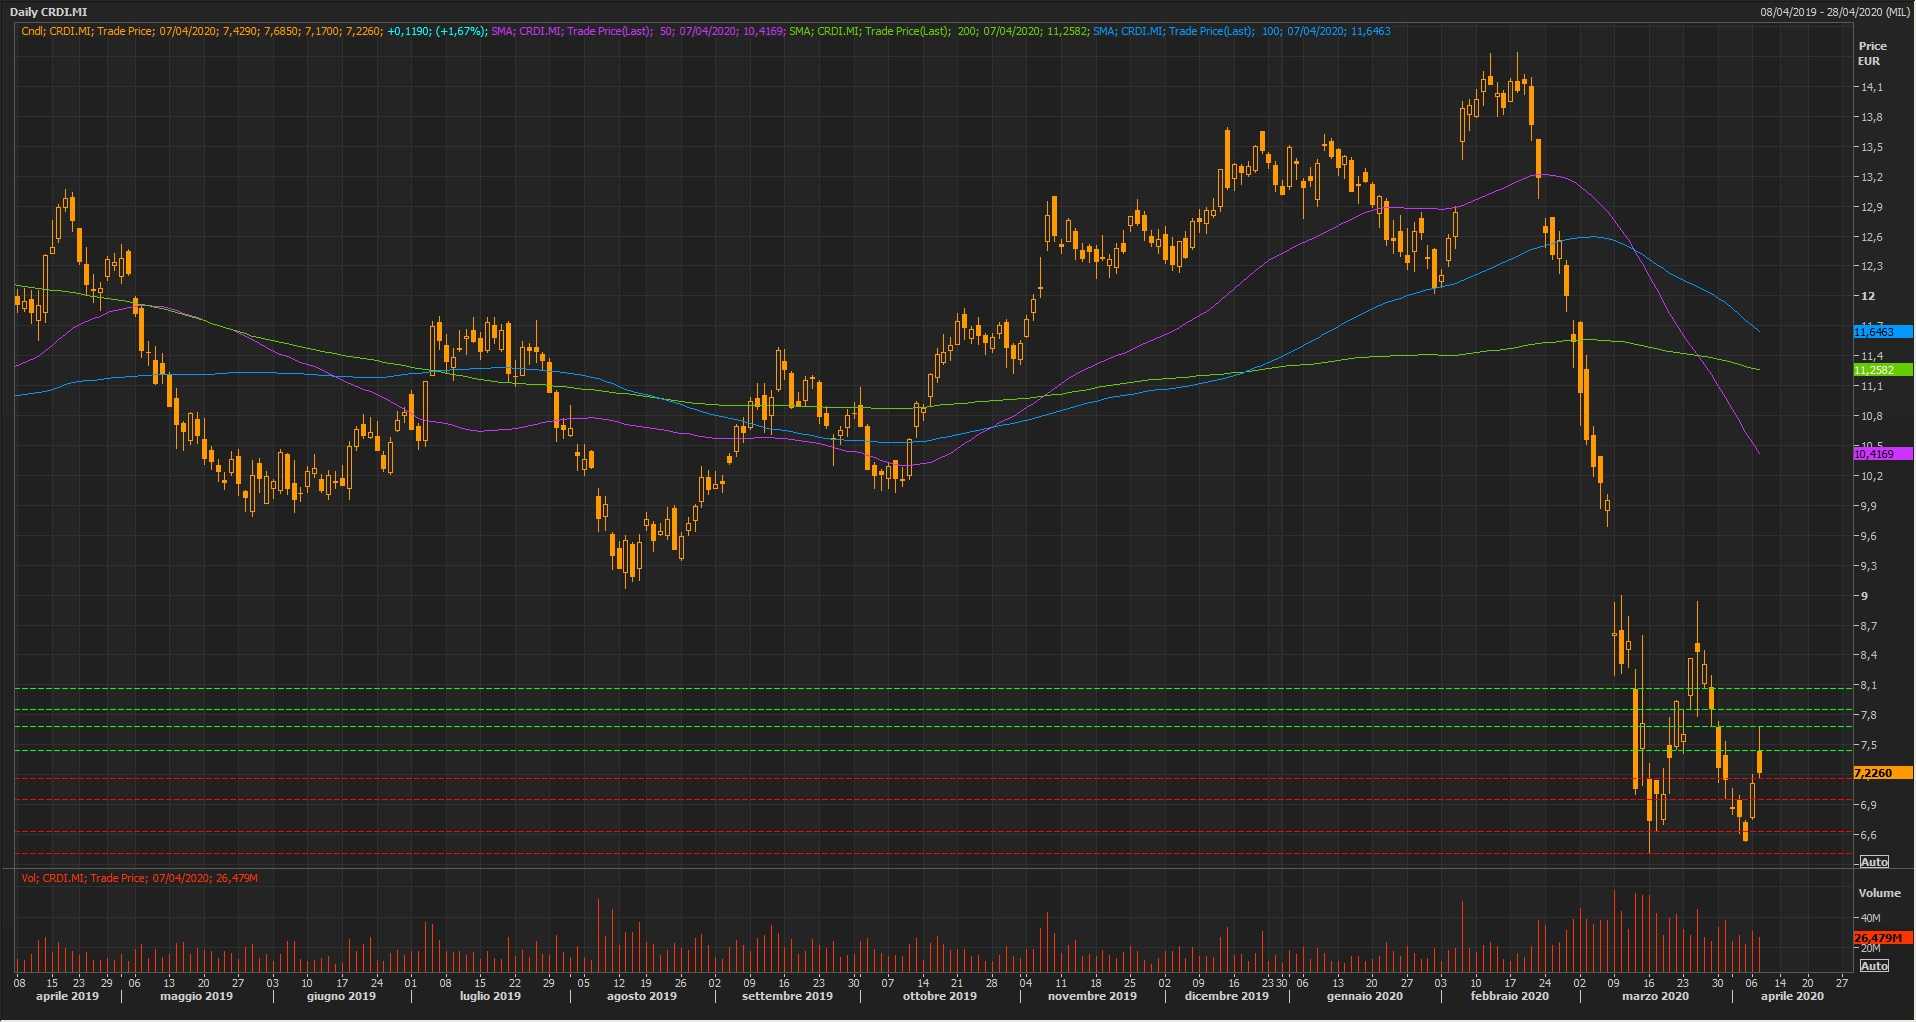The height and width of the screenshot is (1022, 1916).
Task: Click the Price EUR axis label
Action: (x=1871, y=53)
